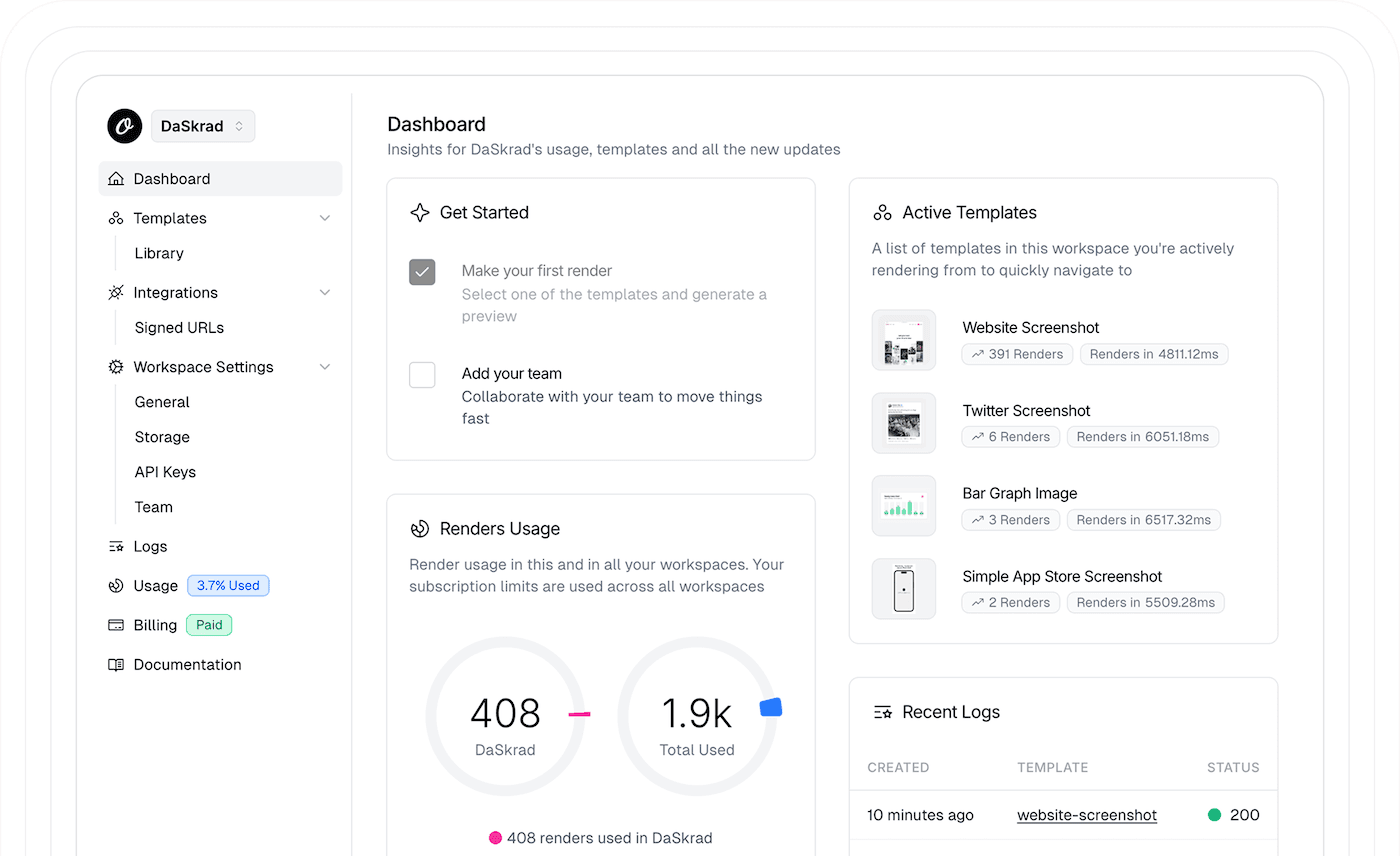Click the Usage chart icon

[116, 586]
